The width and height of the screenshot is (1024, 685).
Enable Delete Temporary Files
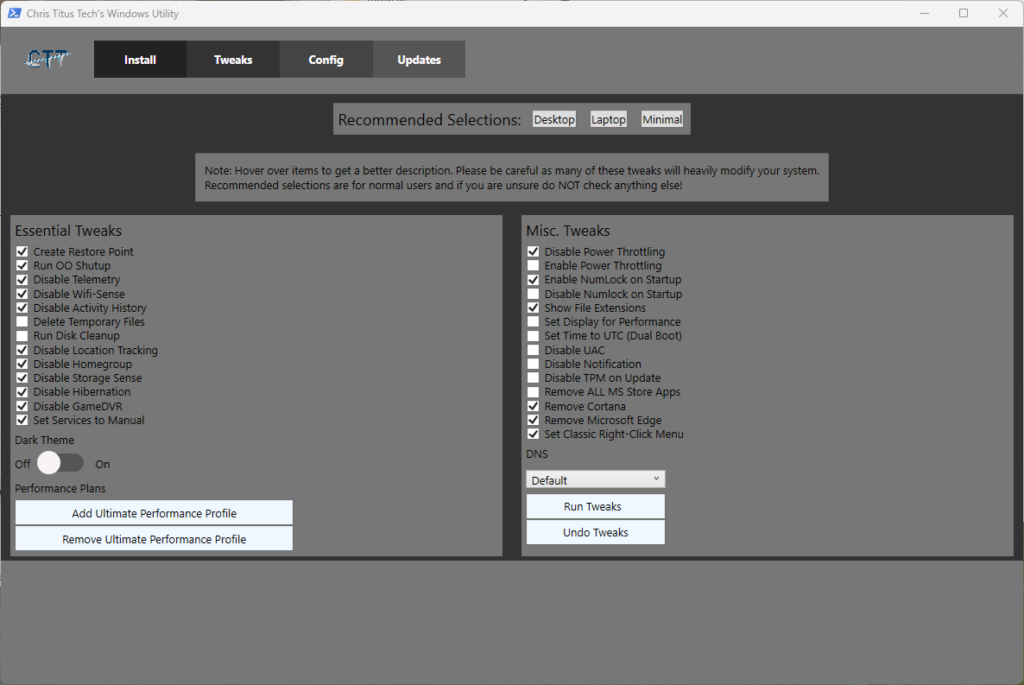tap(22, 321)
